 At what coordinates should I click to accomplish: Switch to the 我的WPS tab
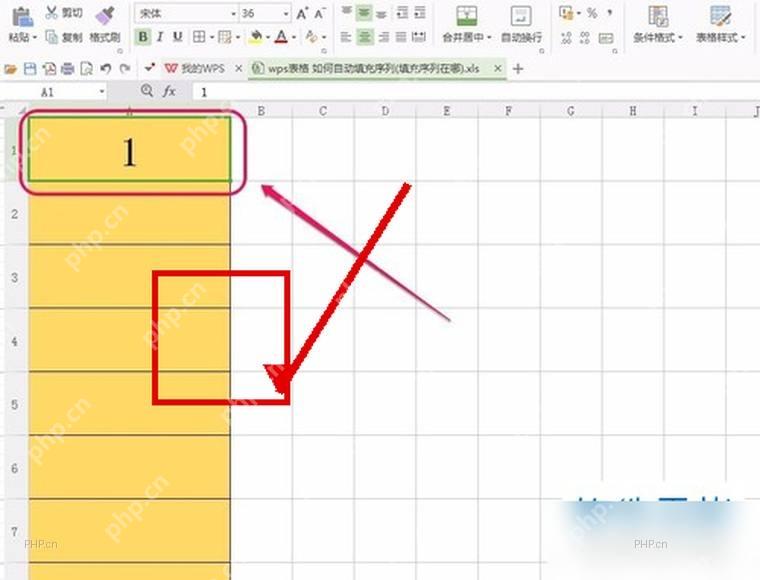pyautogui.click(x=196, y=69)
